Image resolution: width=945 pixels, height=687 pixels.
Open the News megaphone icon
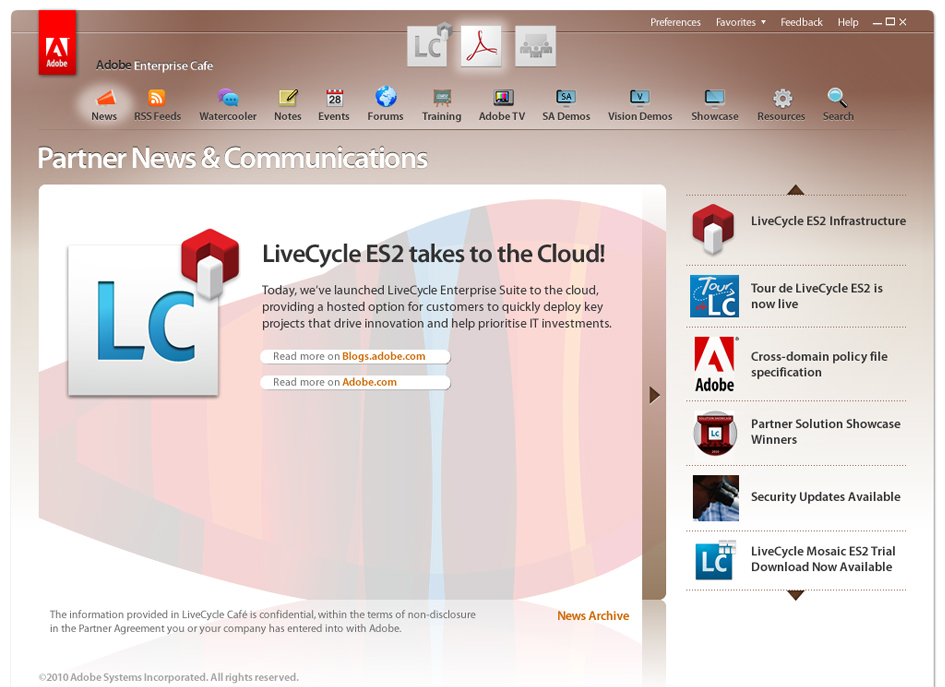coord(105,97)
